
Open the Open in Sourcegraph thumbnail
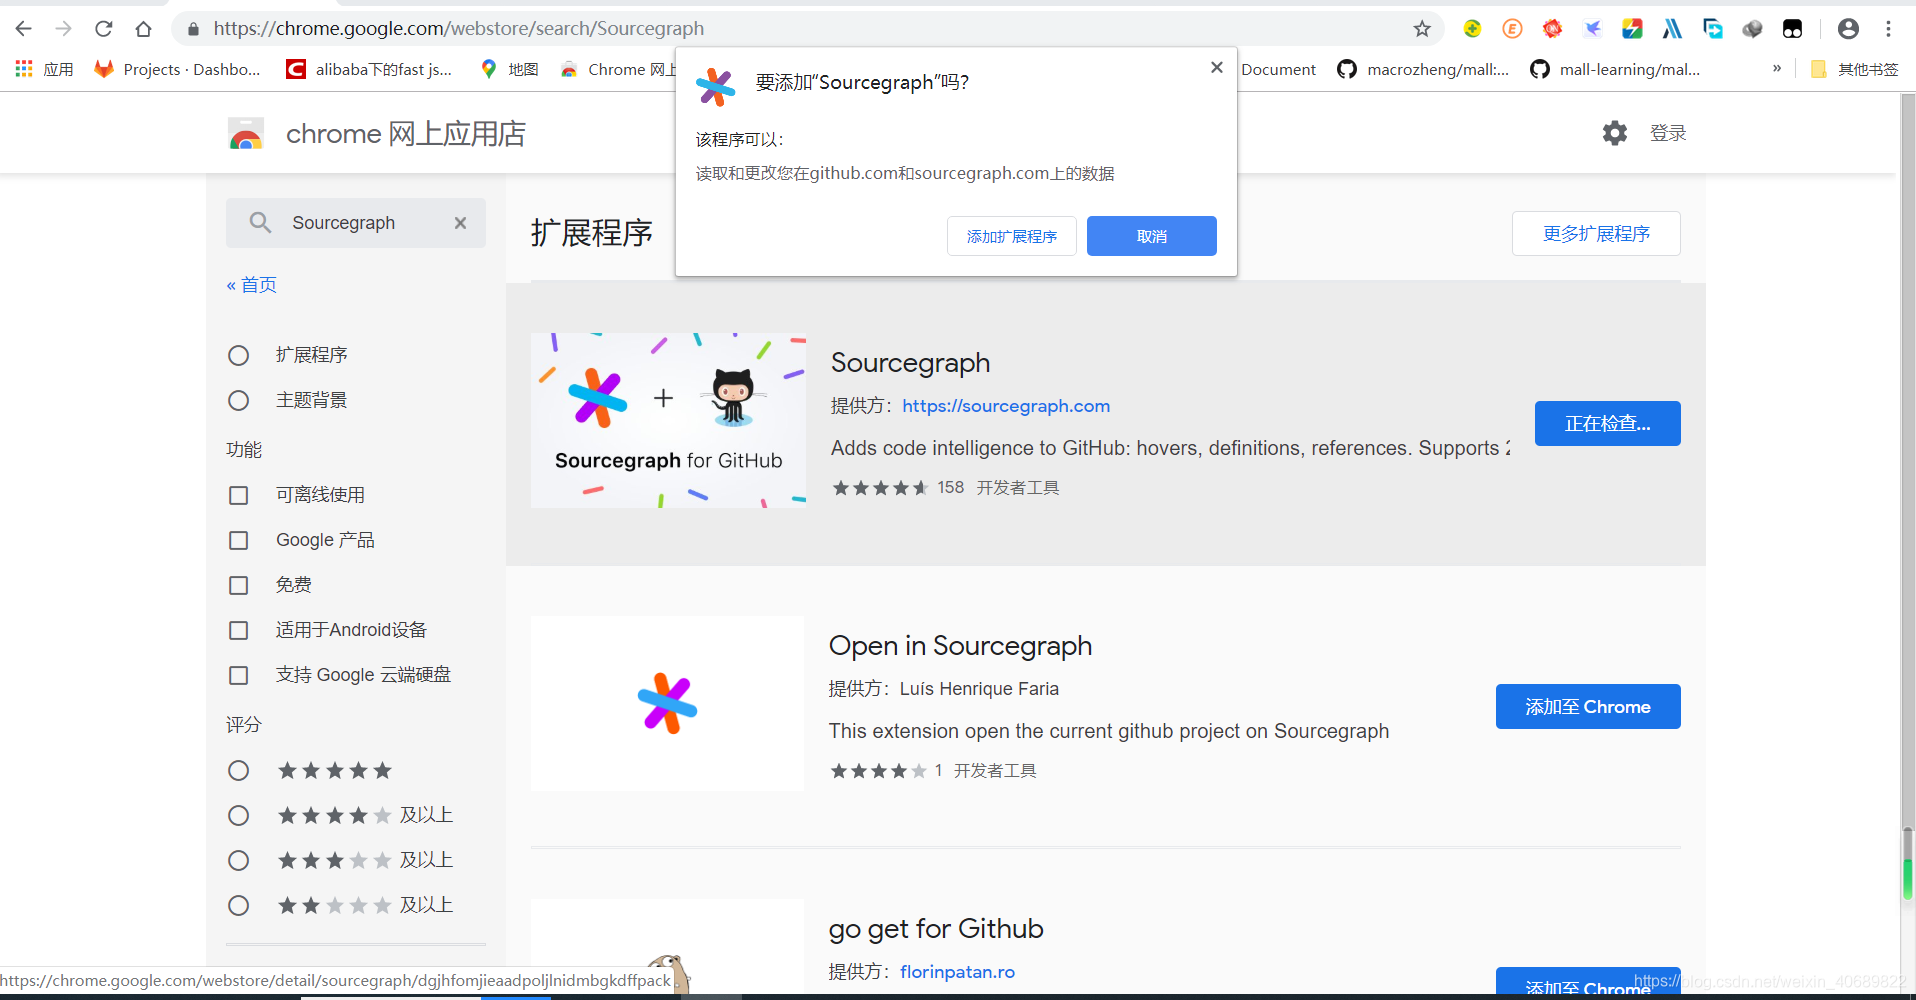coord(667,703)
